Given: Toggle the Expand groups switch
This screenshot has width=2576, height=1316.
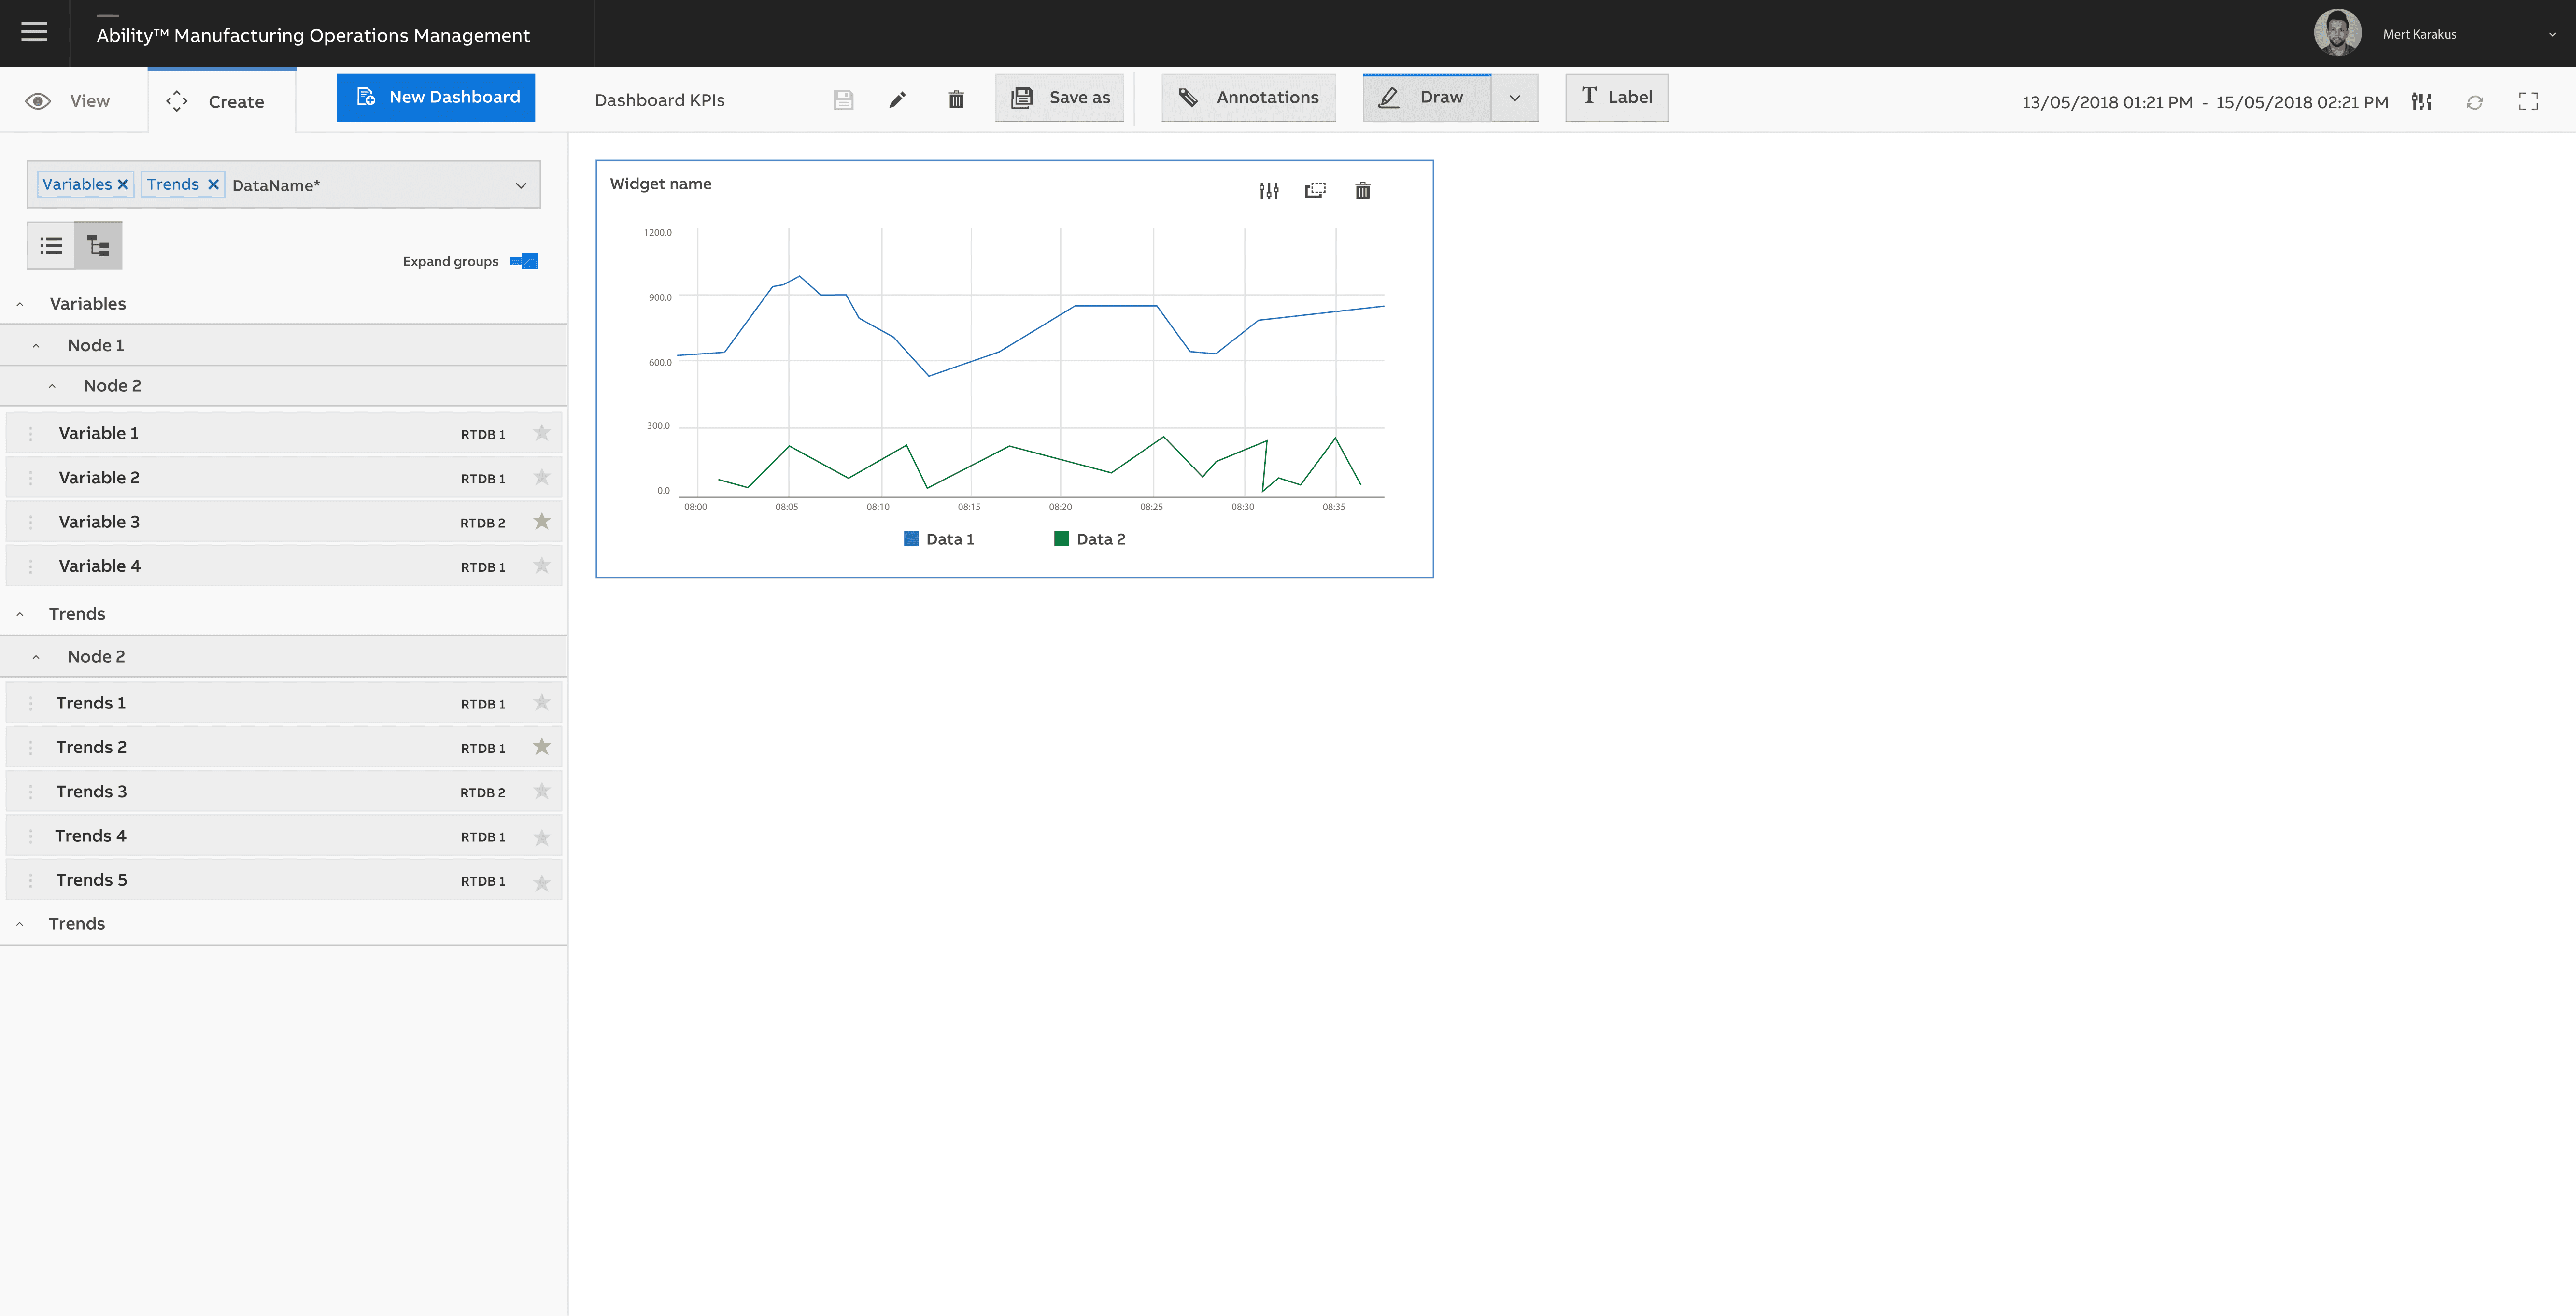Looking at the screenshot, I should click(x=524, y=261).
